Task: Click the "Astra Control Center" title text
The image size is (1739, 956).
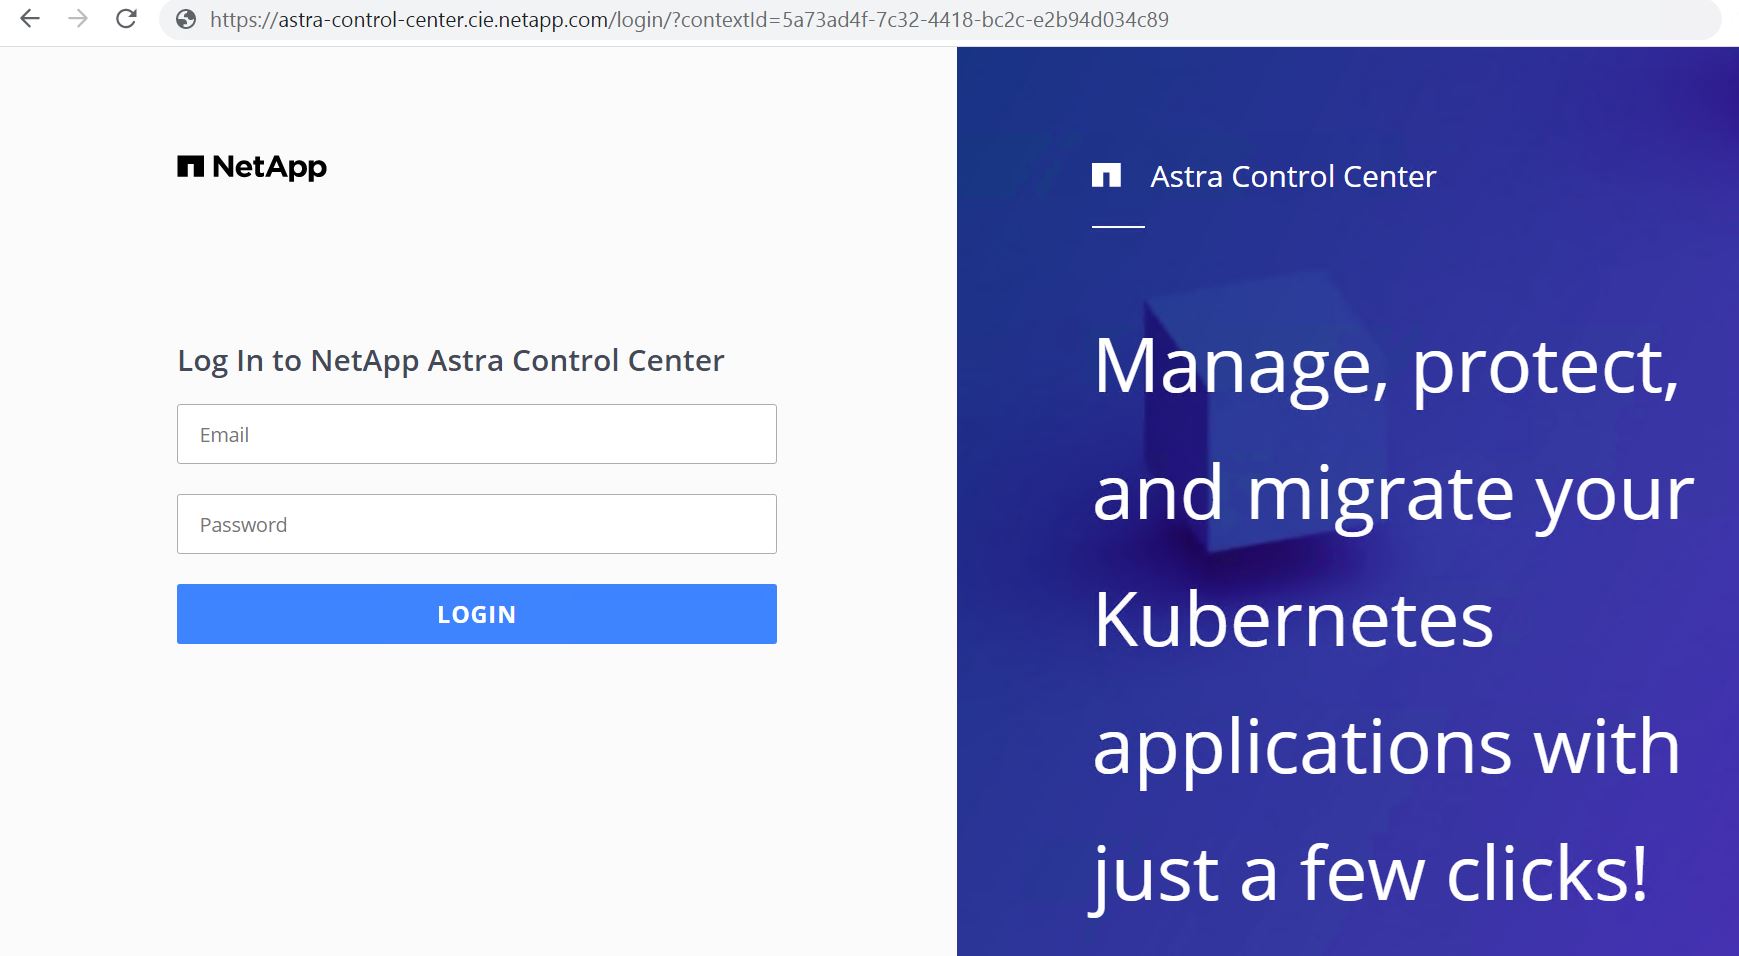Action: [1293, 177]
